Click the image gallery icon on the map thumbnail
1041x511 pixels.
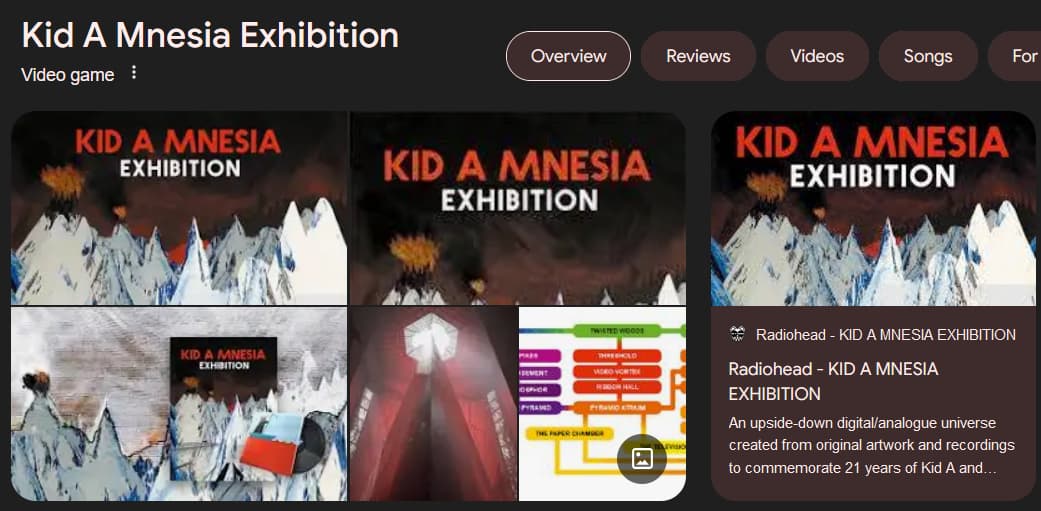coord(641,459)
